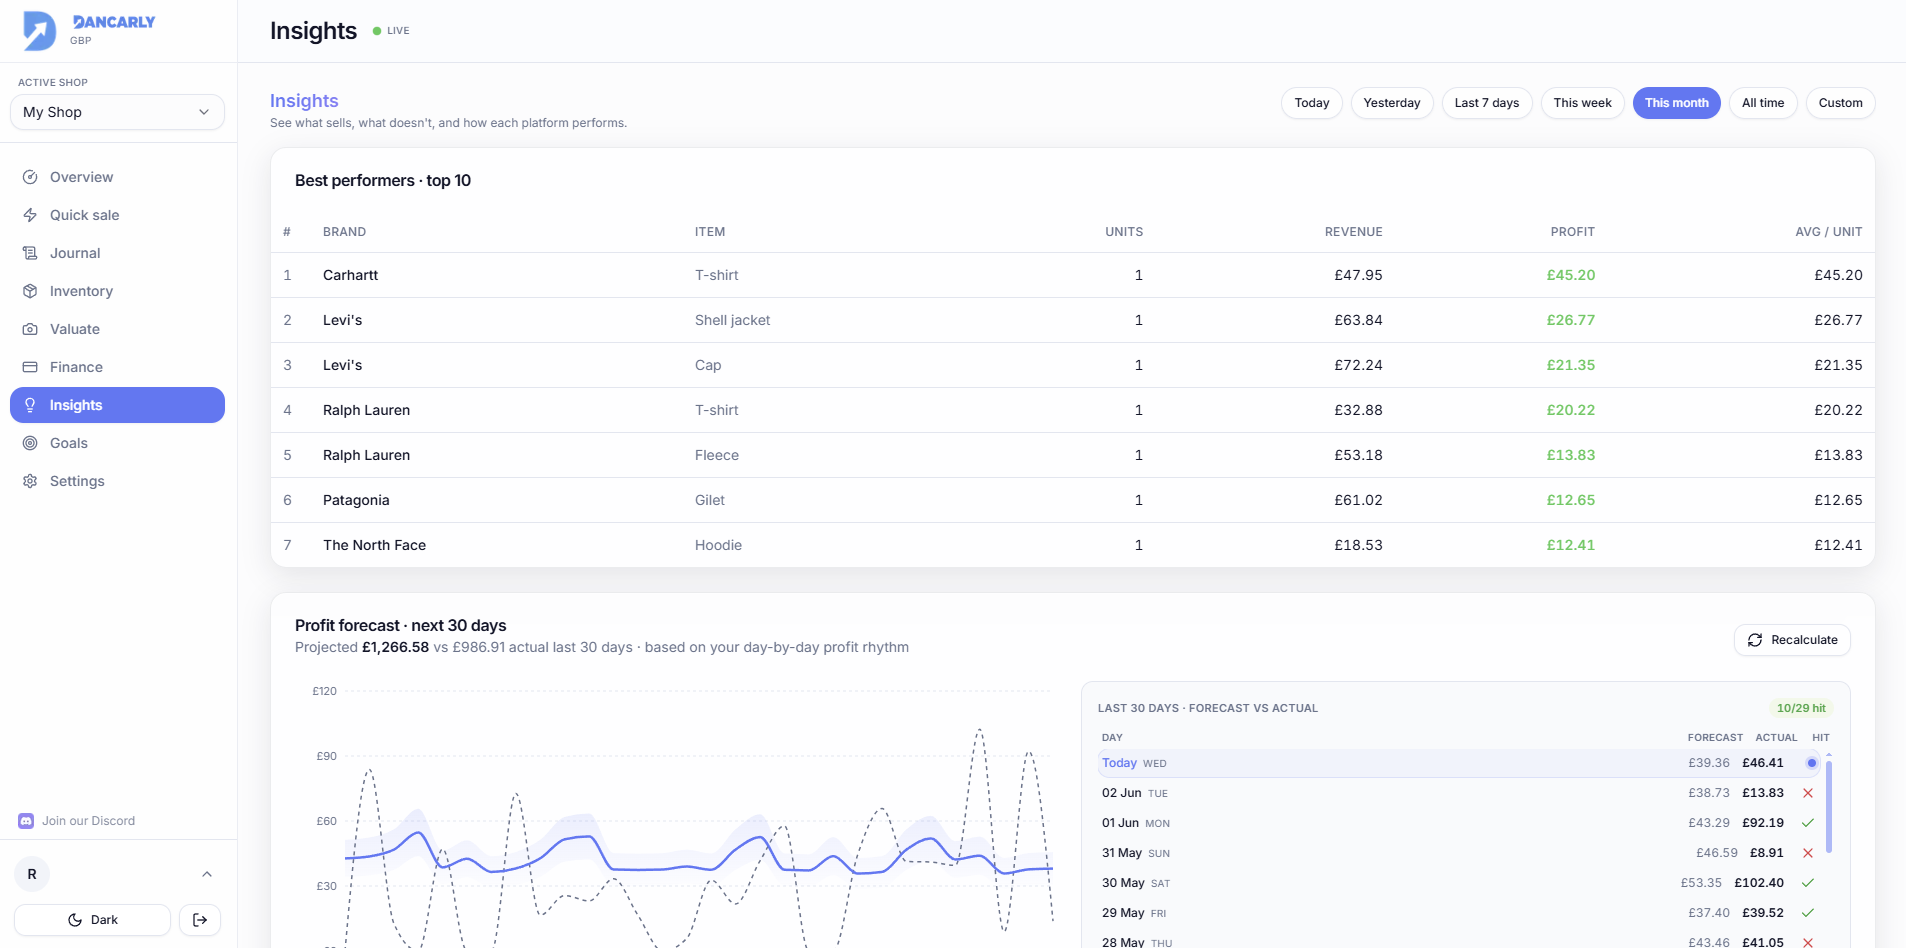Click the red cross for 31 May
Viewport: 1906px width, 948px height.
click(1808, 853)
